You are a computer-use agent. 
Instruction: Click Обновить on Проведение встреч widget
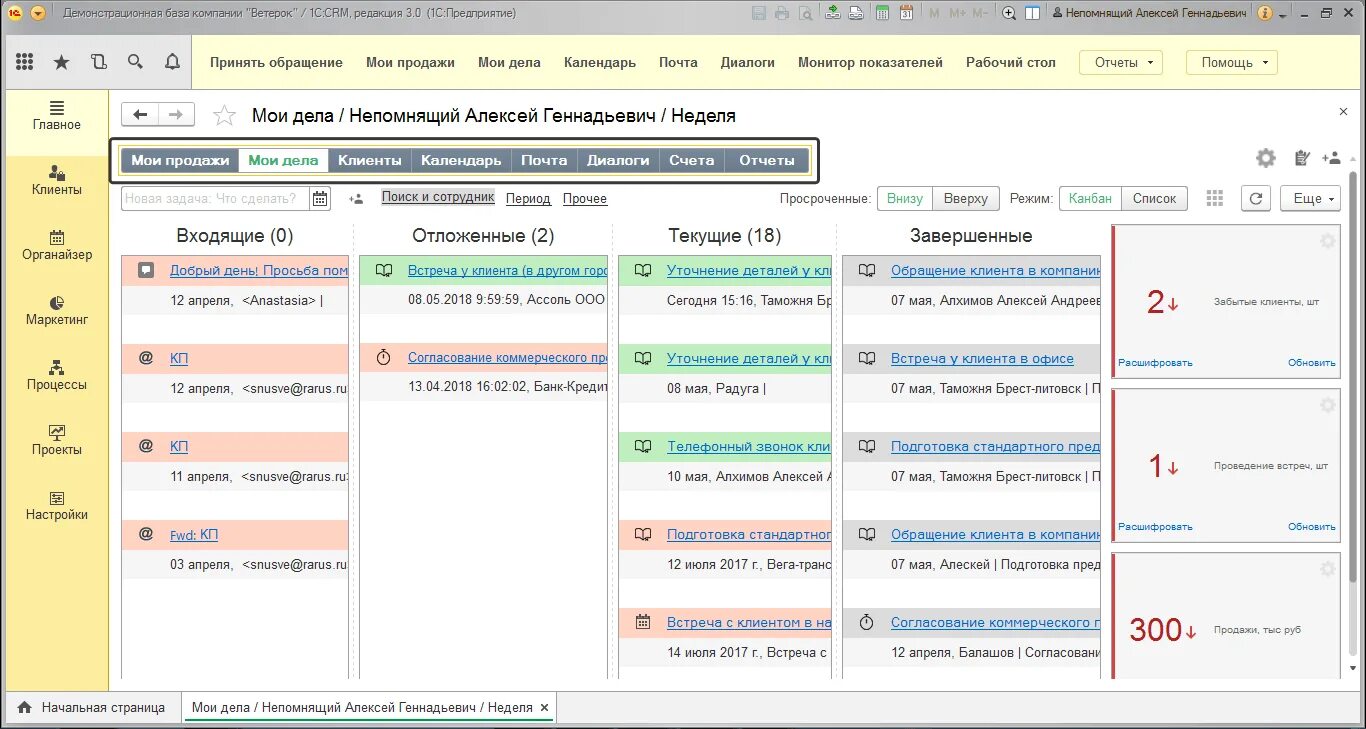click(1311, 527)
